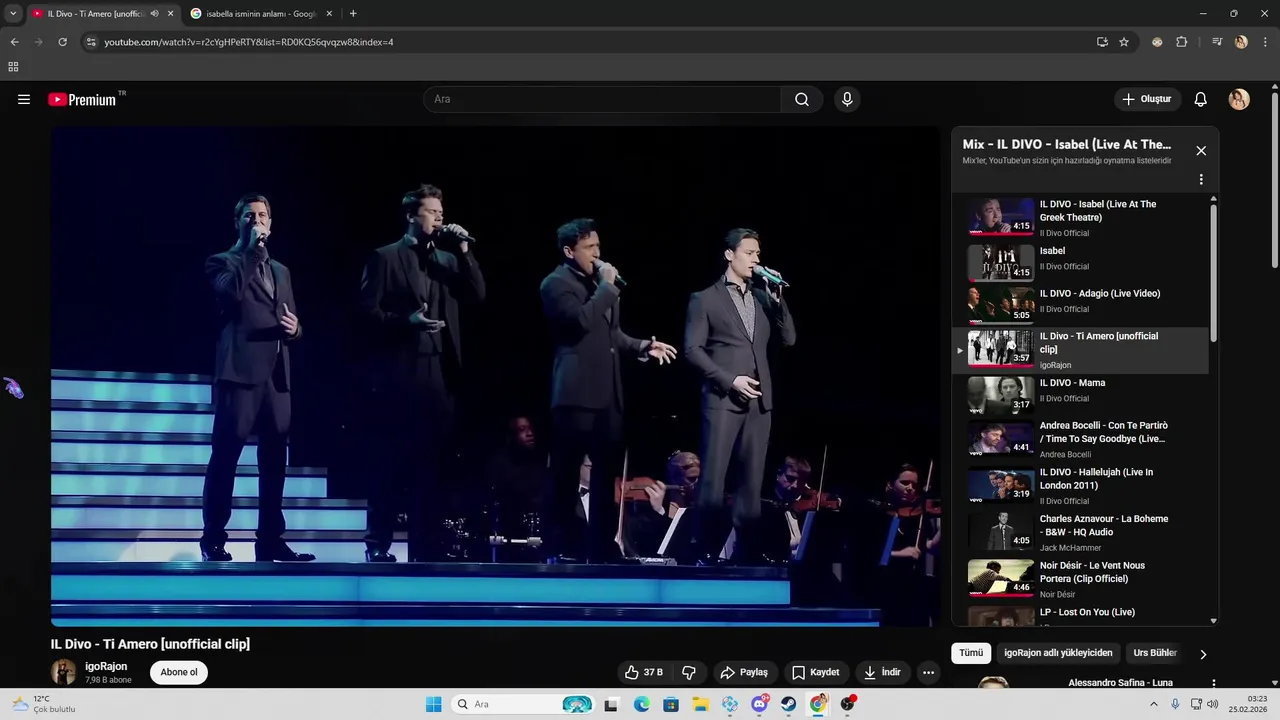Start voice search with microphone

pos(847,99)
